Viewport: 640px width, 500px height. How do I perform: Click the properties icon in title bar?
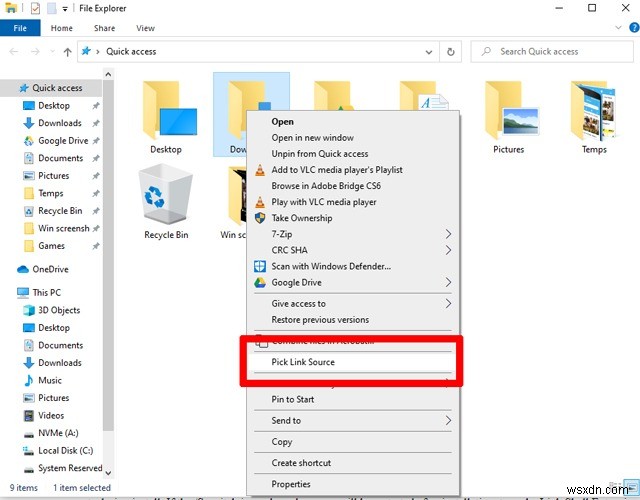tap(36, 8)
